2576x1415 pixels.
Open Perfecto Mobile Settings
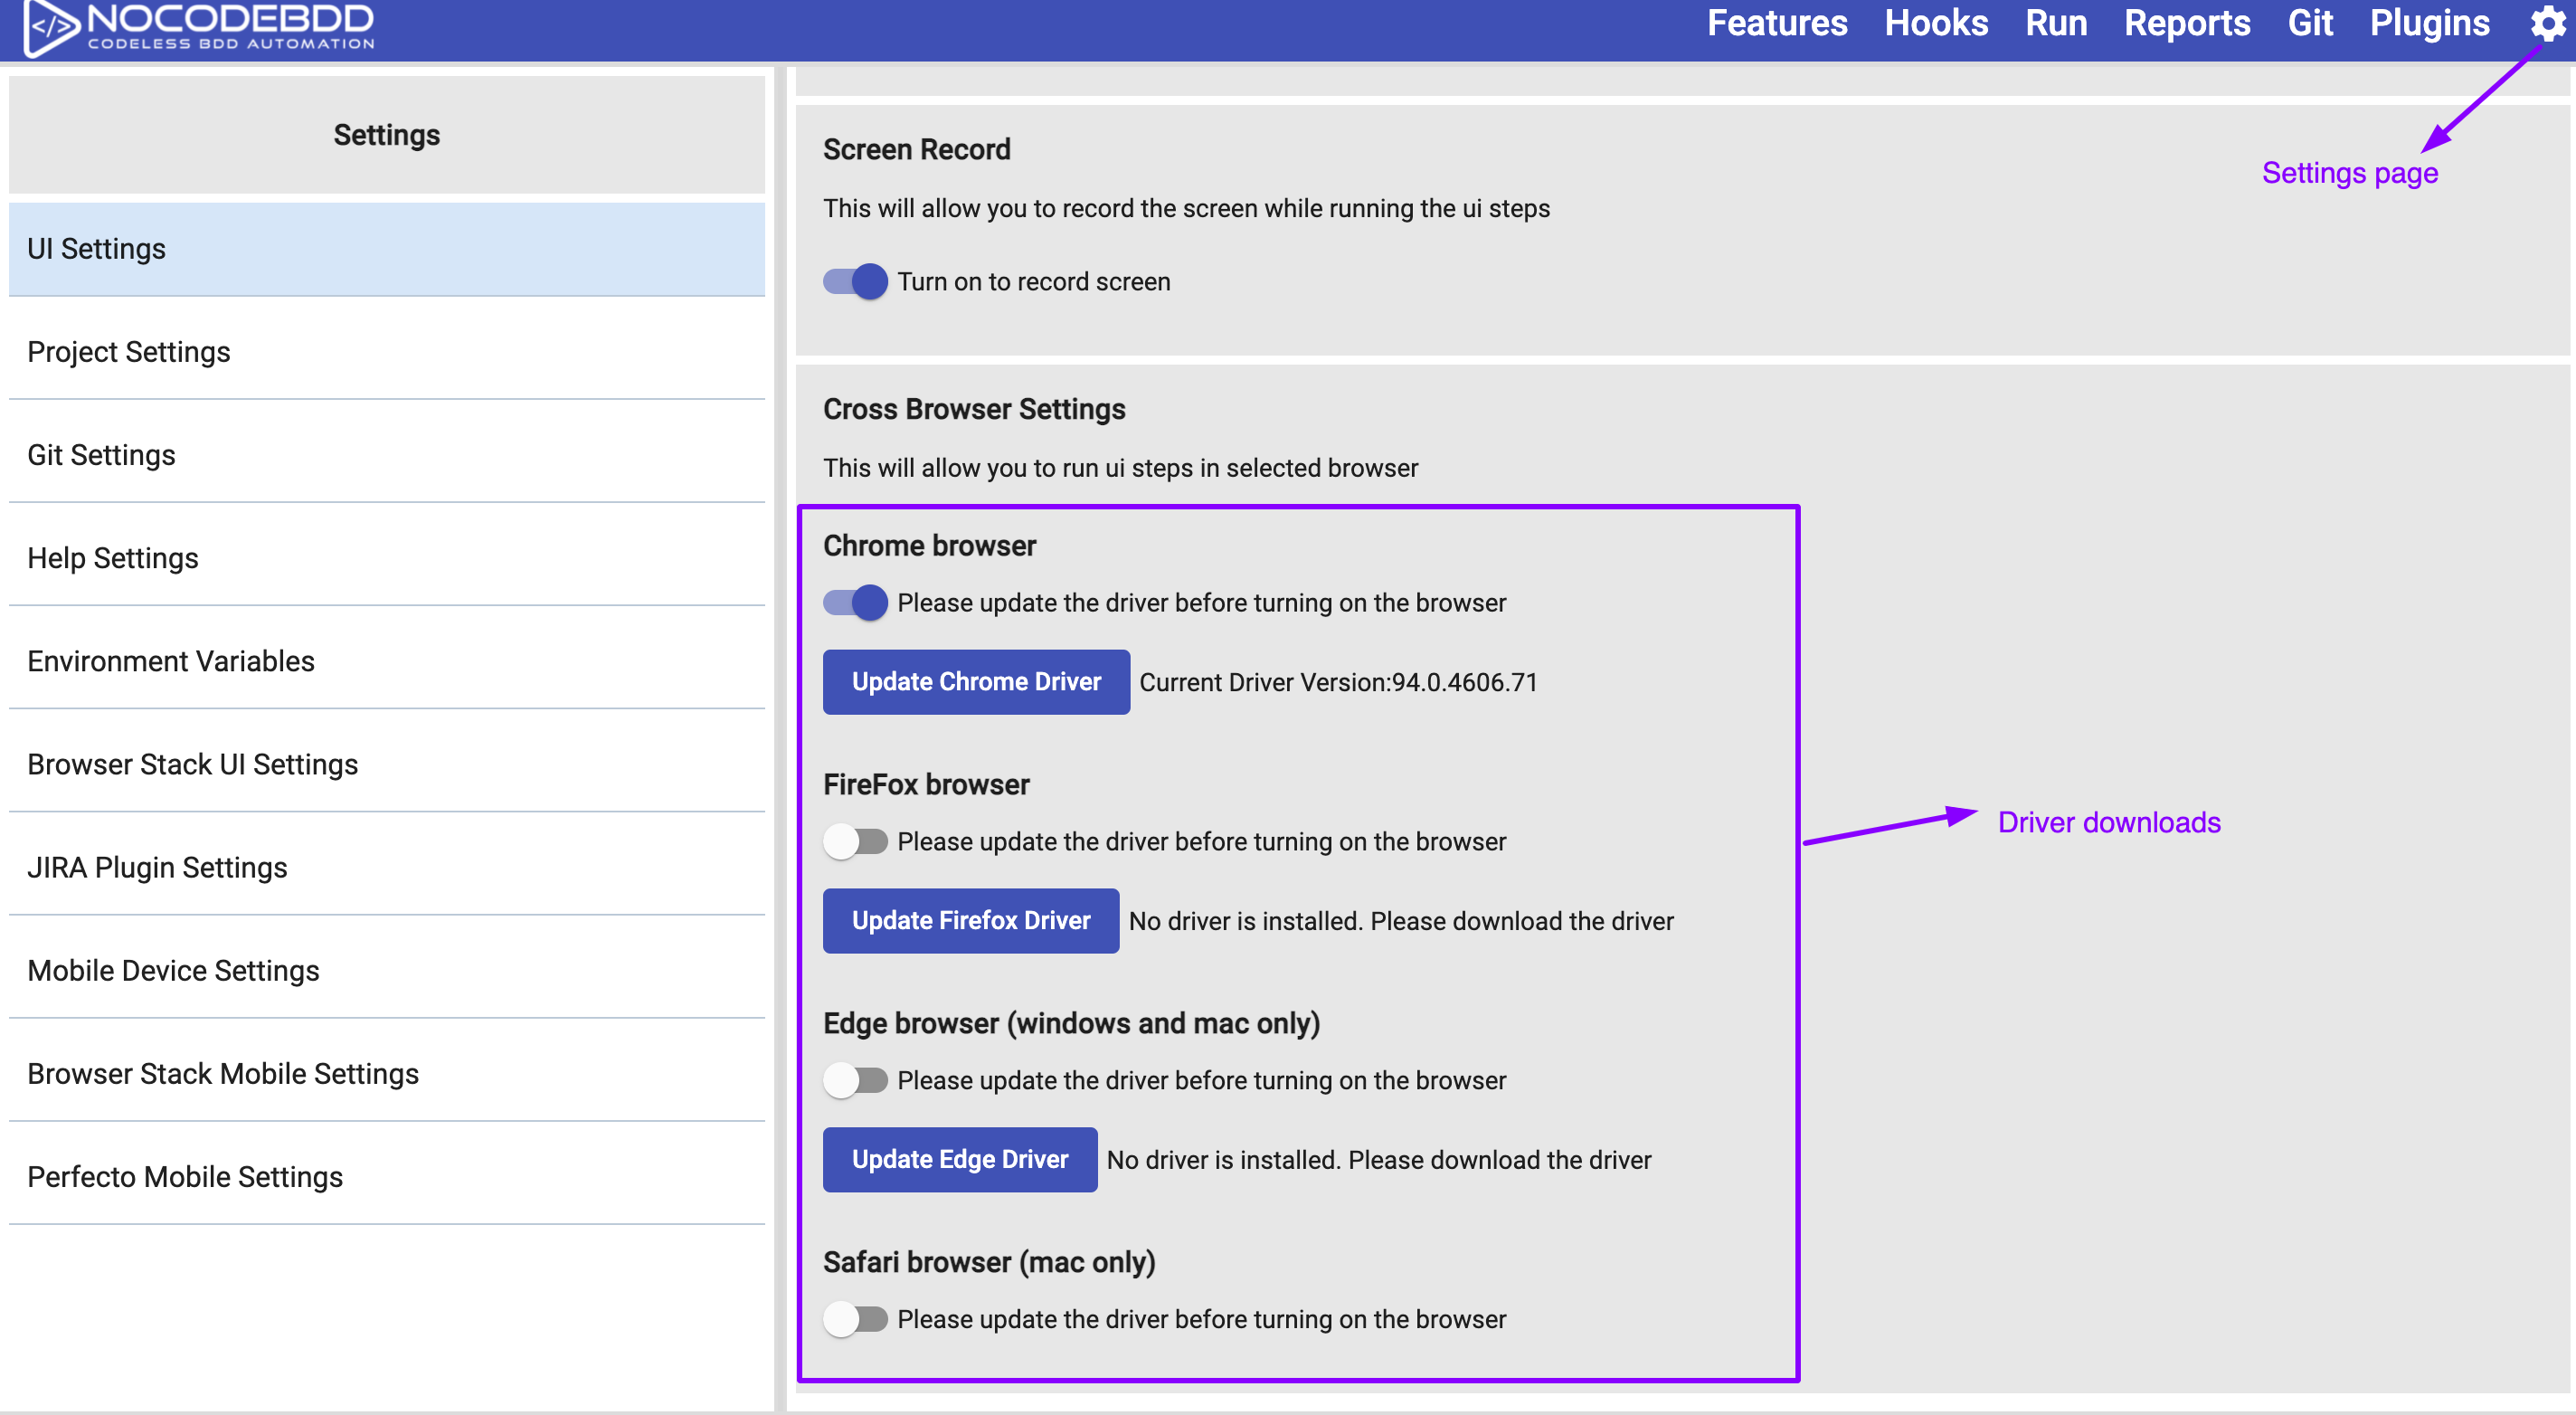click(185, 1176)
